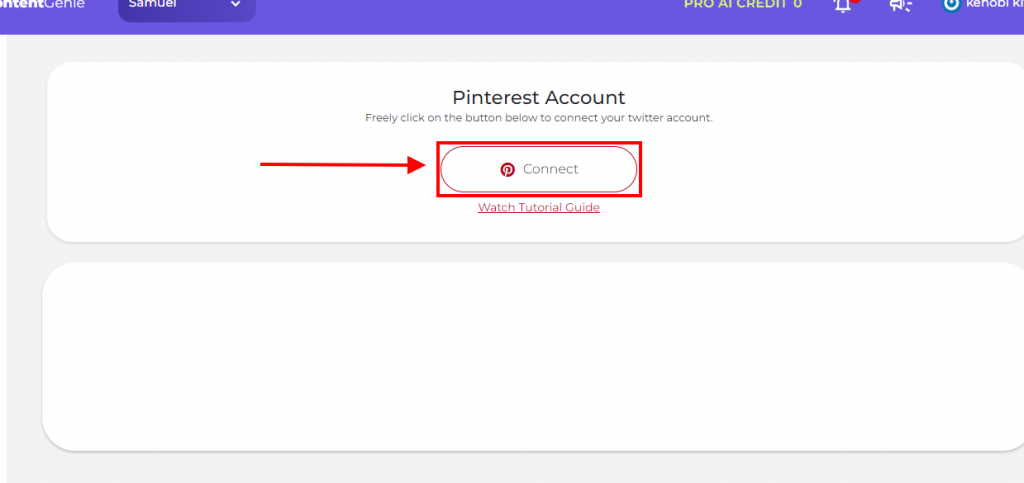Click the ContentGenie logo
Image resolution: width=1024 pixels, height=483 pixels.
[x=42, y=4]
